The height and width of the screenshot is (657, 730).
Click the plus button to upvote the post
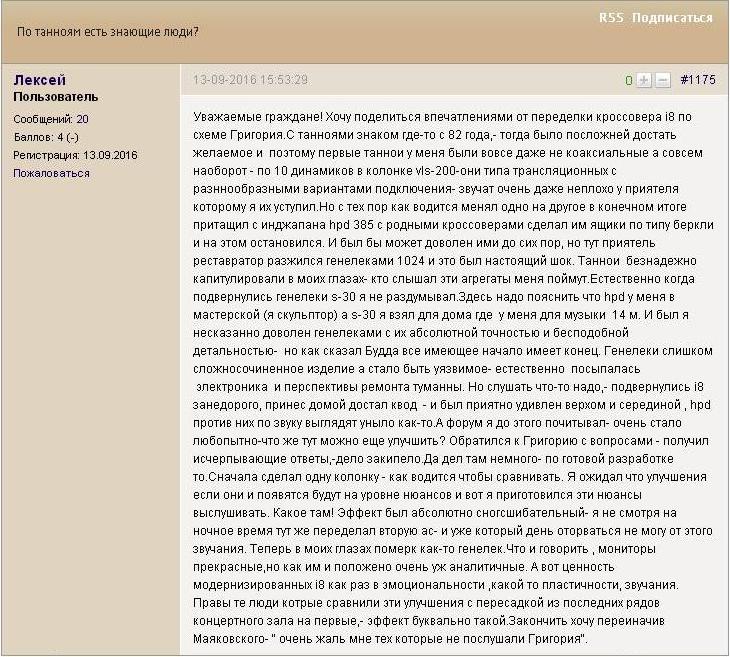tap(644, 80)
